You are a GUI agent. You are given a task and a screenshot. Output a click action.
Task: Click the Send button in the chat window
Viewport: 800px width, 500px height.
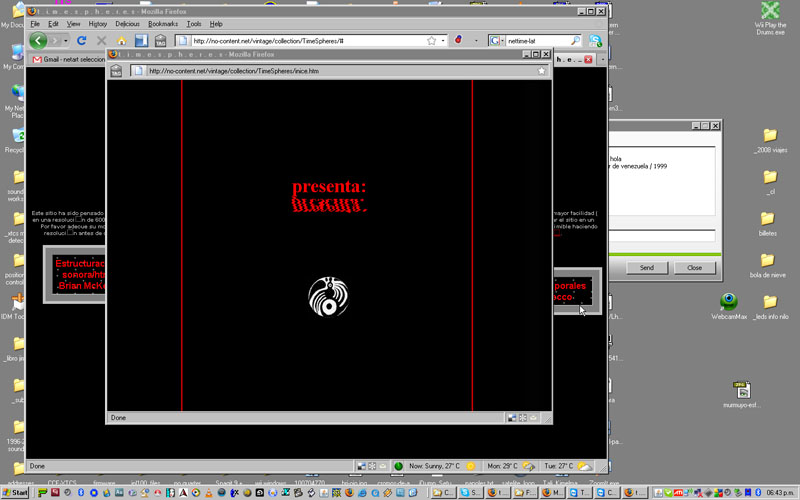(x=646, y=268)
